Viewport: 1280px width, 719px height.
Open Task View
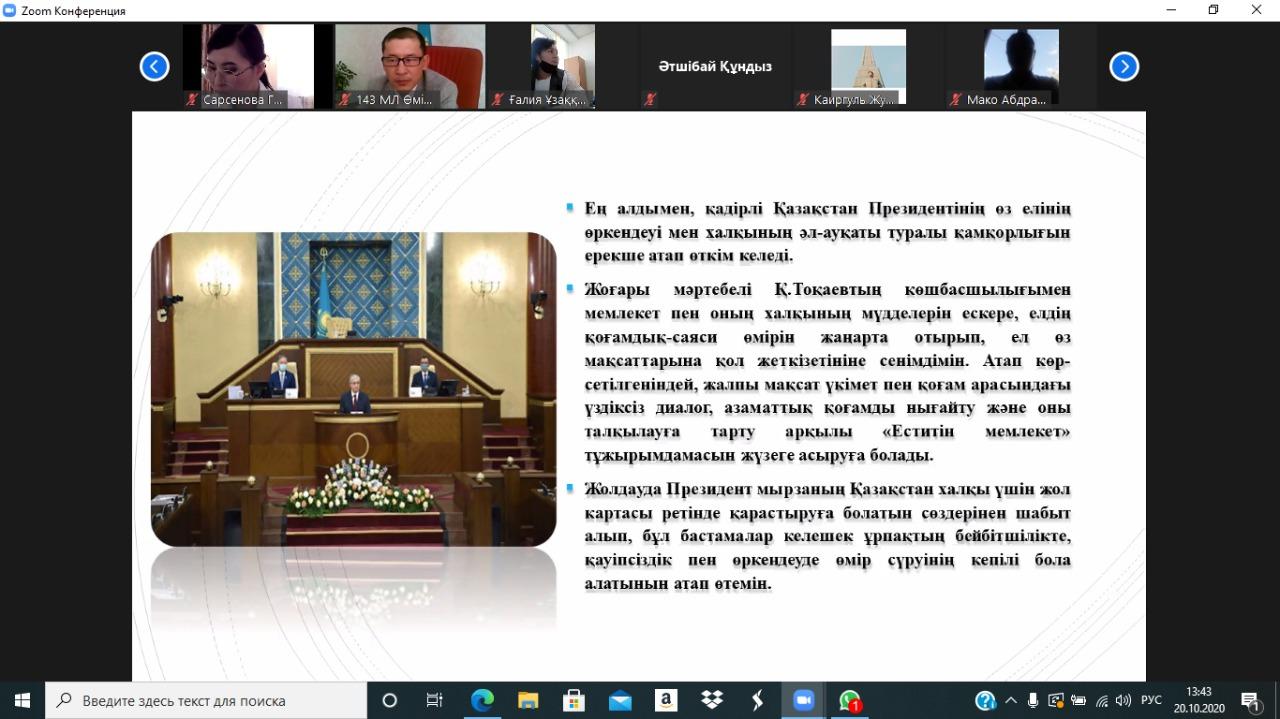coord(435,700)
